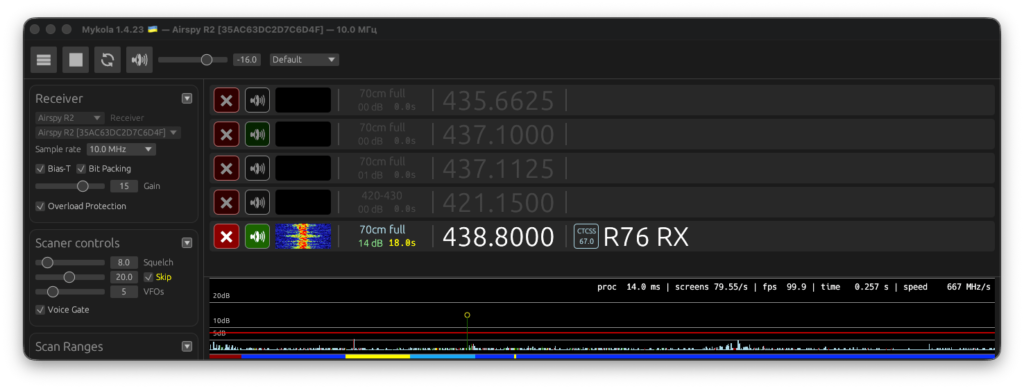This screenshot has height=389, width=1024.
Task: Remove the 438.8000 channel with the X
Action: (226, 236)
